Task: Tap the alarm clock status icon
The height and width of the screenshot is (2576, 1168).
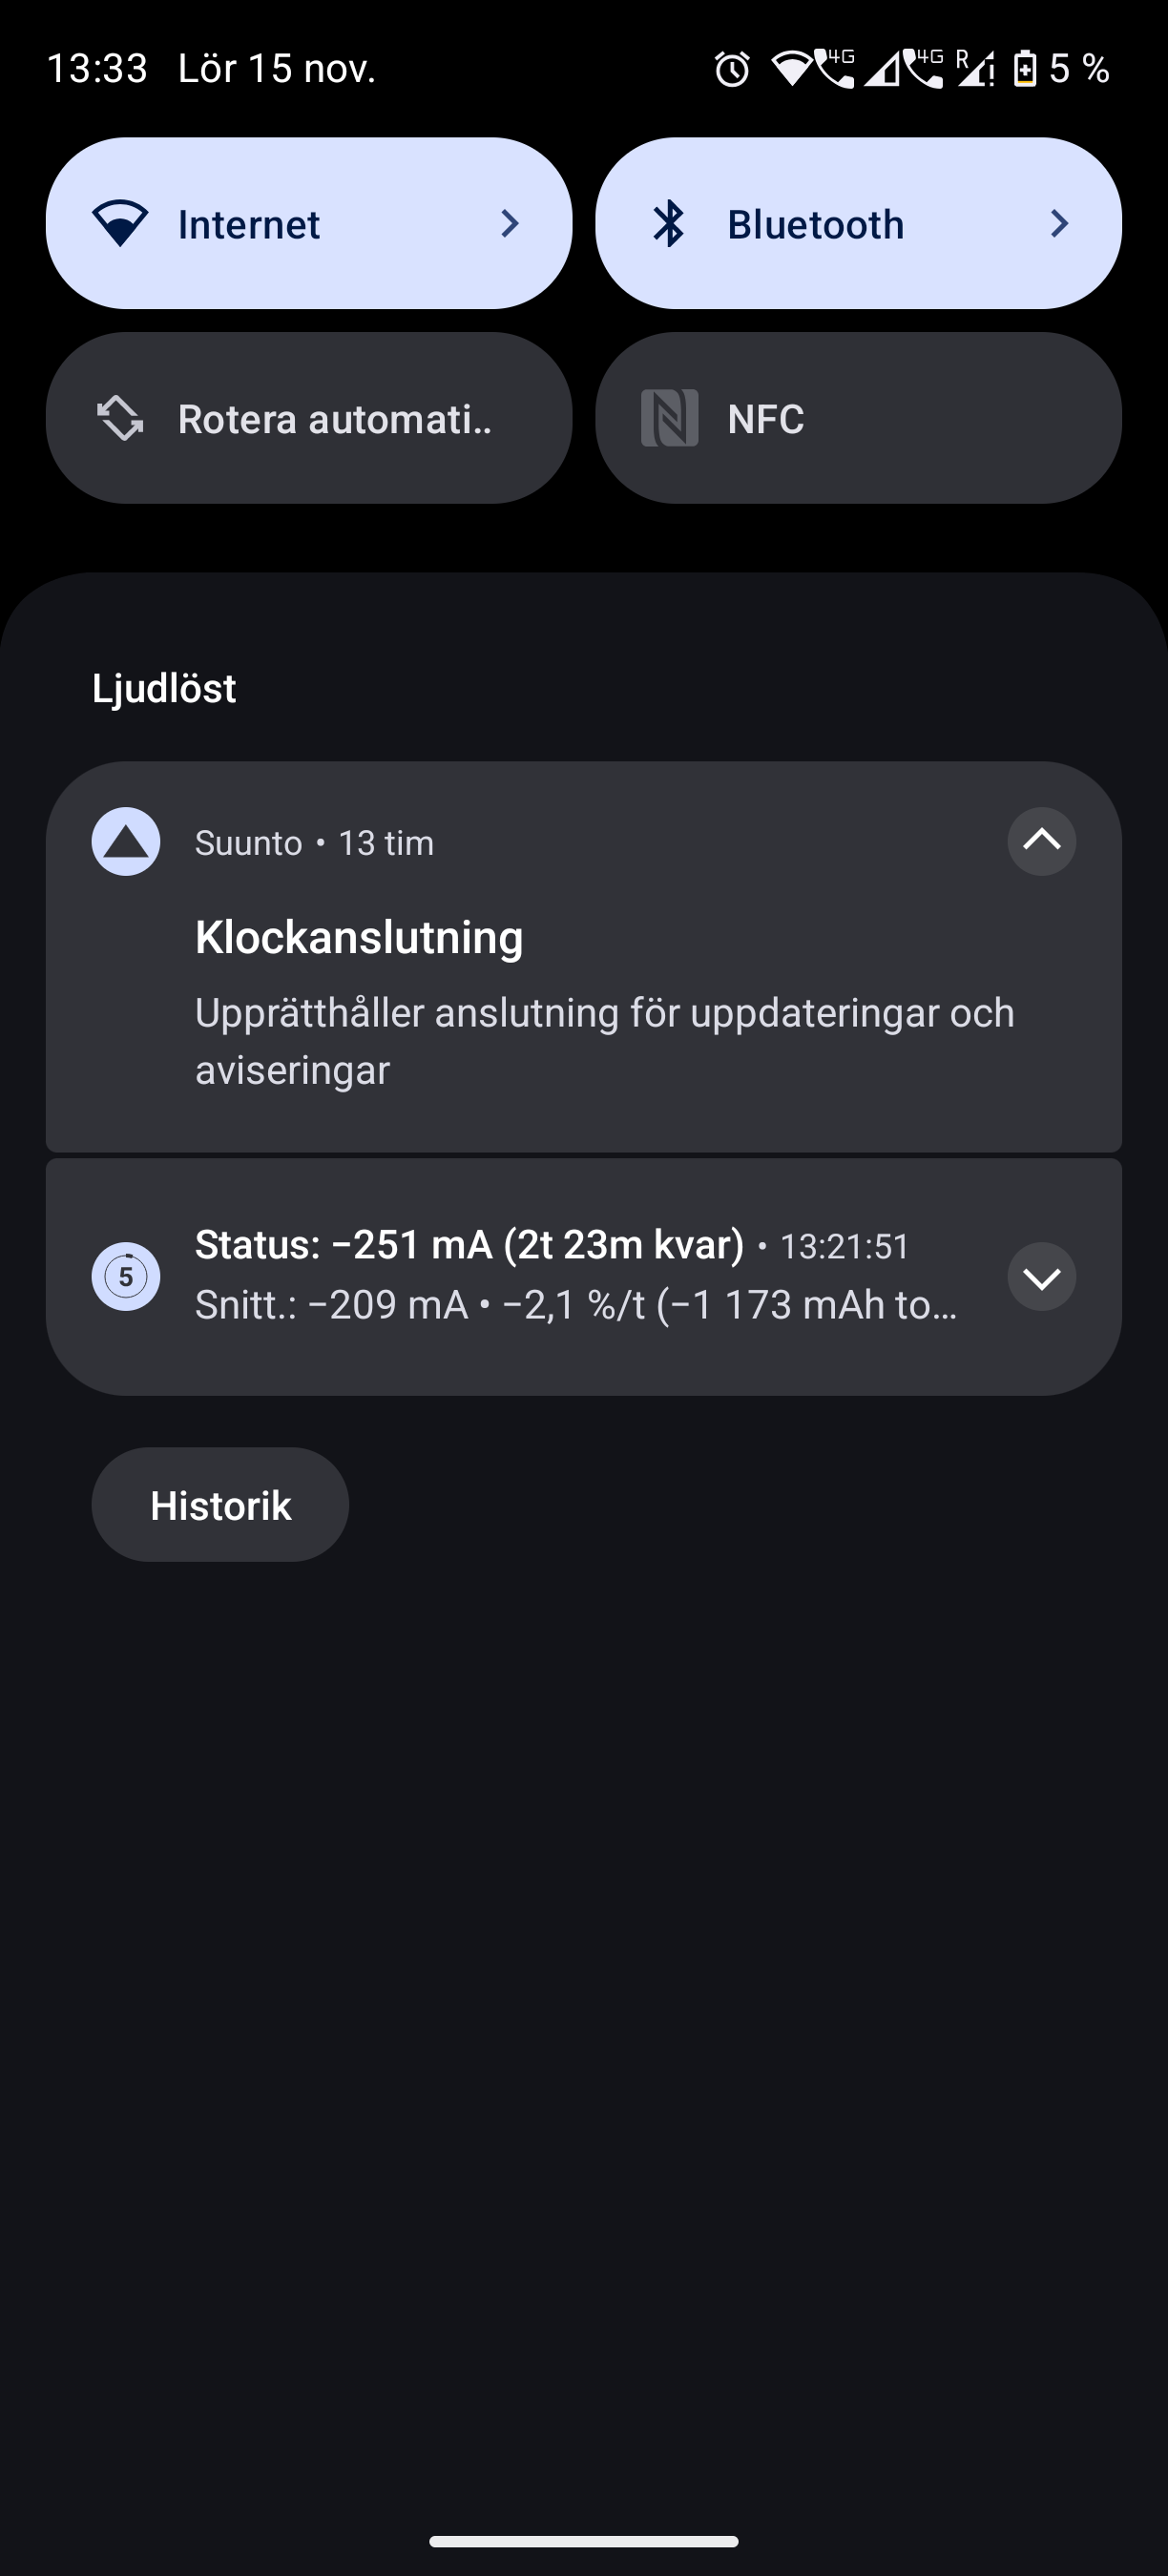Action: point(732,69)
